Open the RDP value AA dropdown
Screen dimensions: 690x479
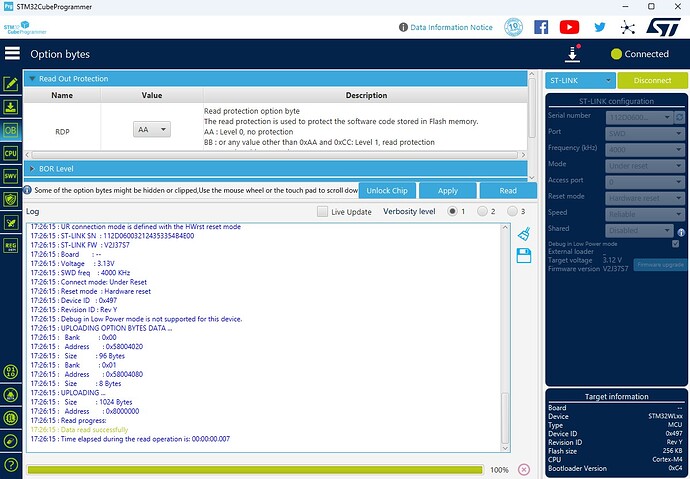click(152, 129)
